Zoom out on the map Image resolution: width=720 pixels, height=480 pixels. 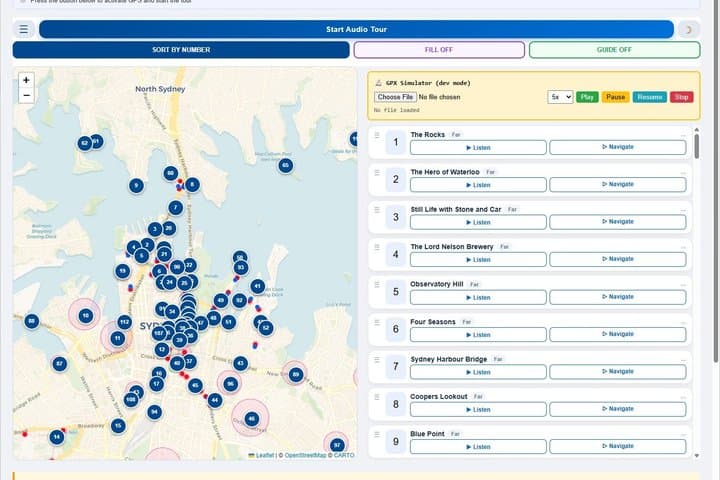pyautogui.click(x=26, y=96)
